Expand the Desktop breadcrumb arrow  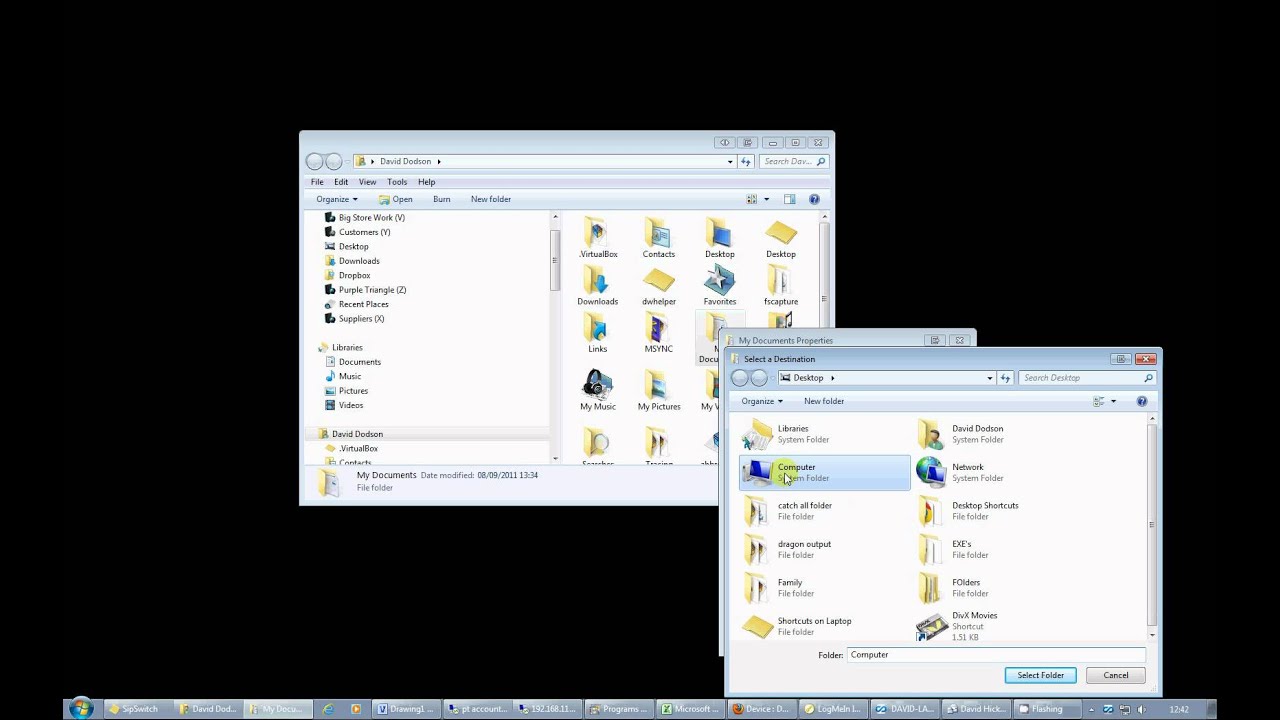pyautogui.click(x=832, y=378)
